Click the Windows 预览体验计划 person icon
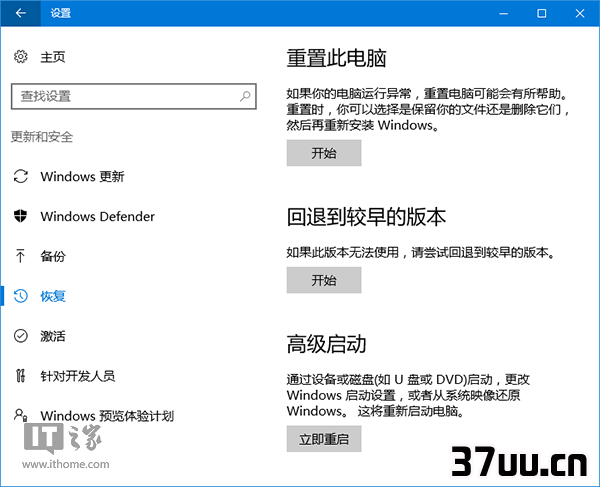 coord(20,415)
